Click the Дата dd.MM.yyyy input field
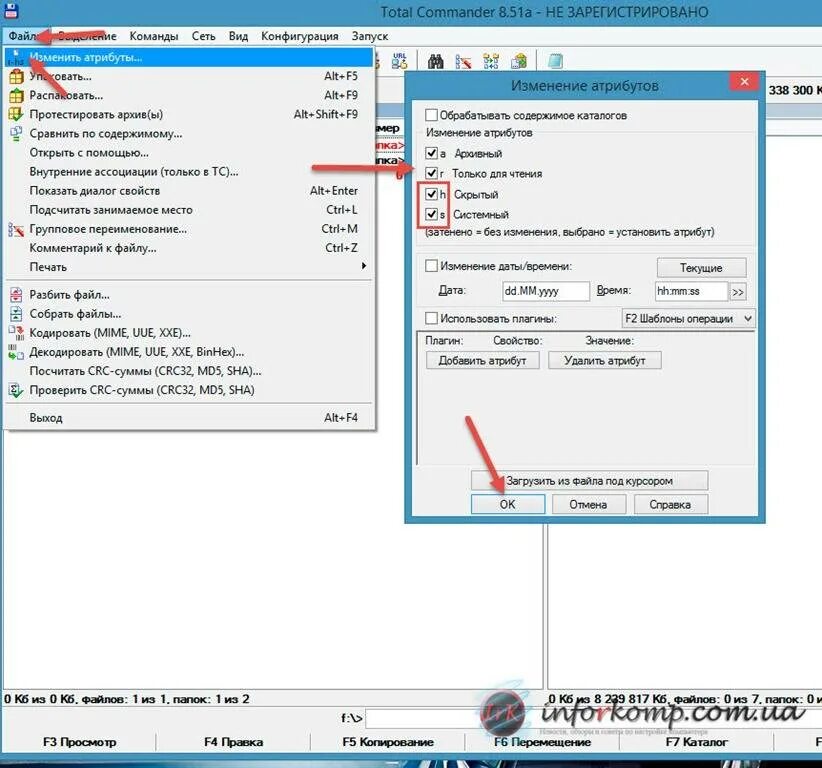 pyautogui.click(x=546, y=291)
